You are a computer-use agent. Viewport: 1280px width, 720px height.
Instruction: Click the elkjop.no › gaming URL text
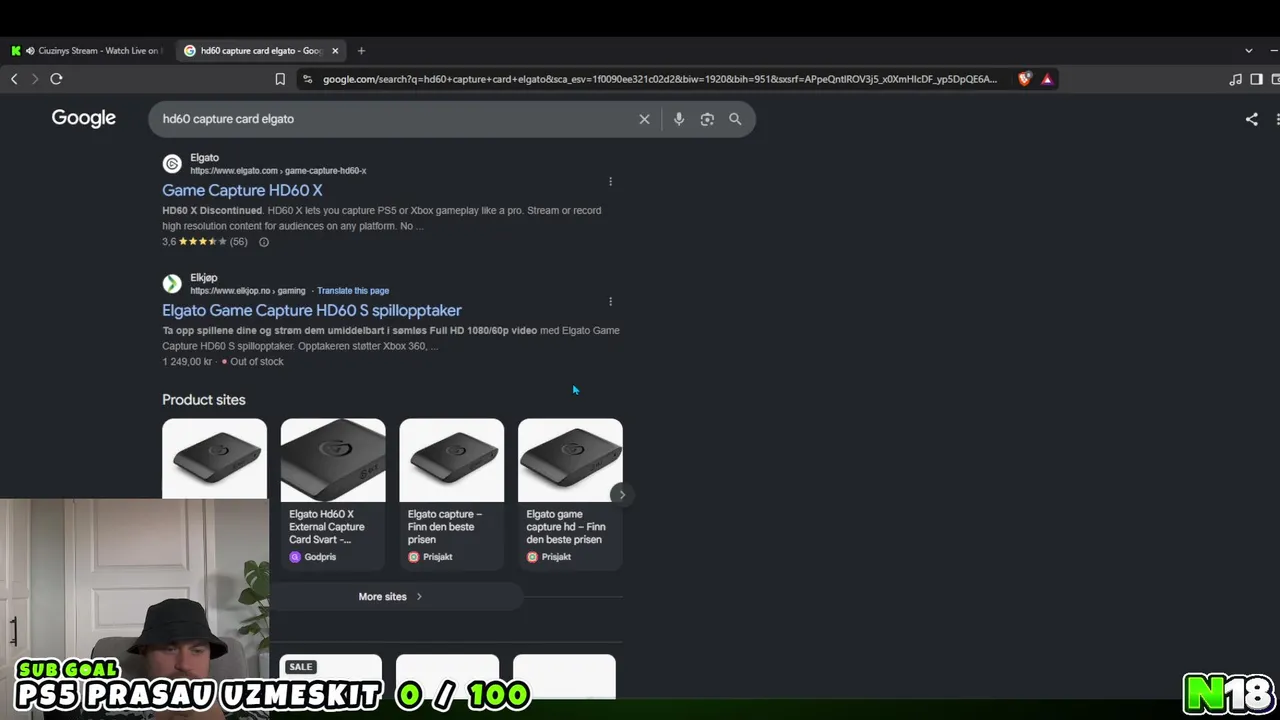click(247, 291)
